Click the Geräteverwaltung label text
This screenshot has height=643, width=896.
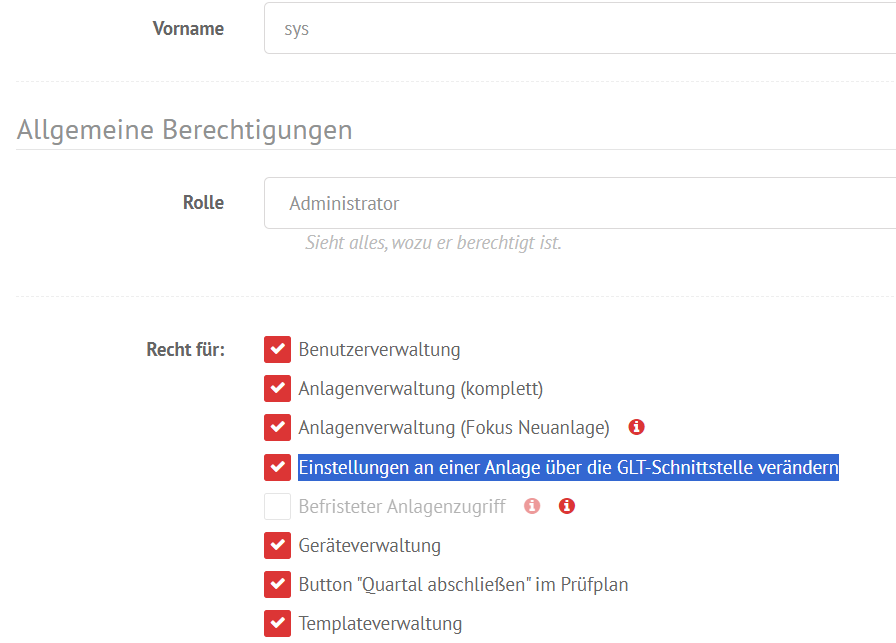[369, 545]
